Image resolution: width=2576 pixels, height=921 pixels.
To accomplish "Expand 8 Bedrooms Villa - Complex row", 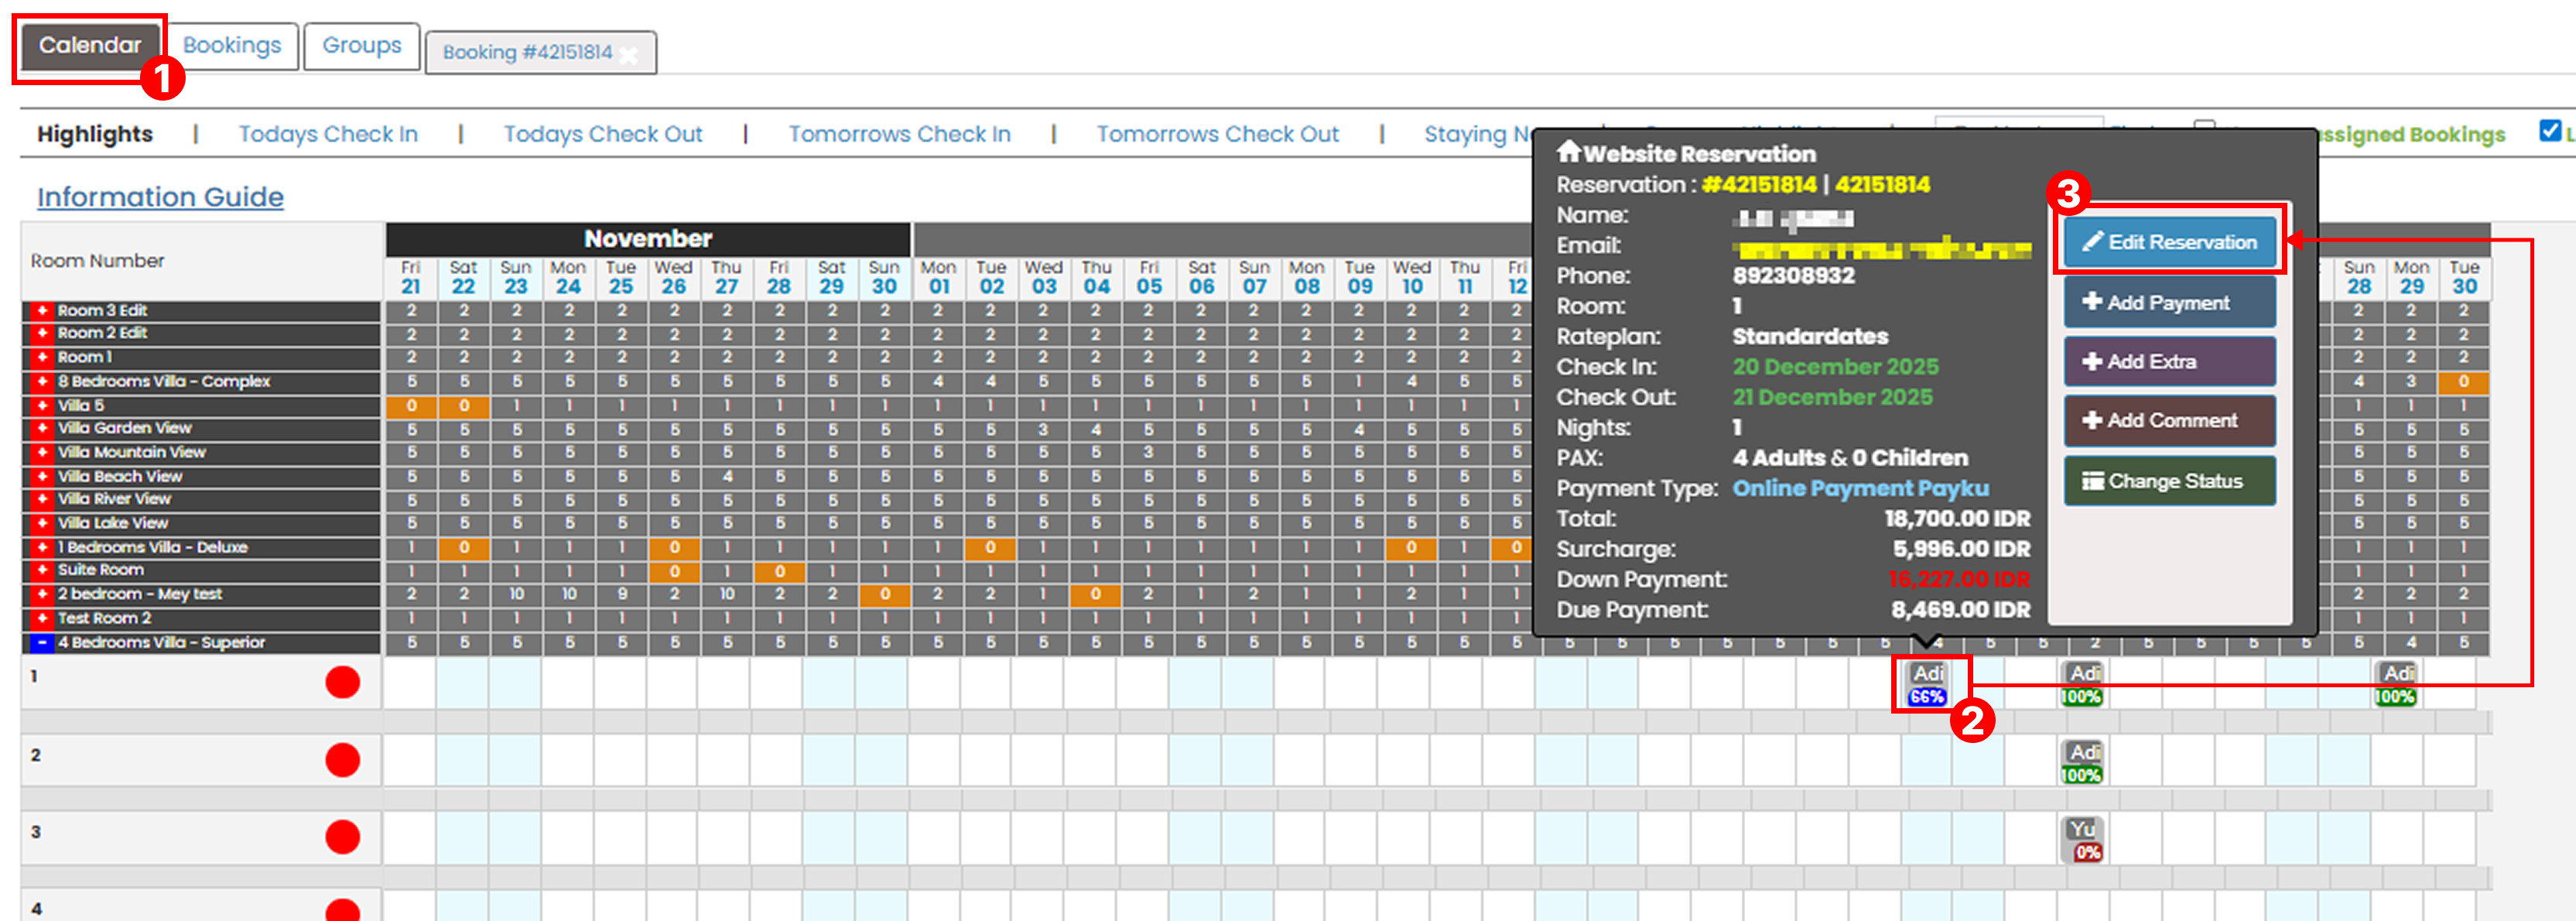I will tap(42, 382).
